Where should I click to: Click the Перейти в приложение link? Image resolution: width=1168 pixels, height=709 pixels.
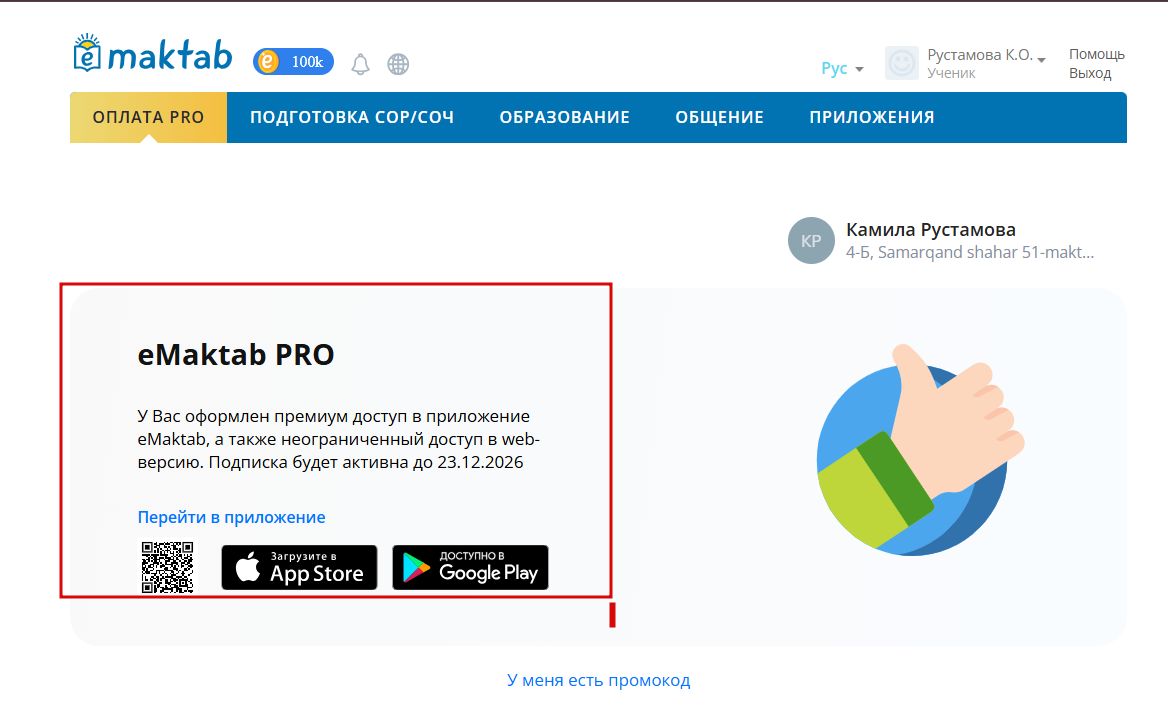point(232,517)
